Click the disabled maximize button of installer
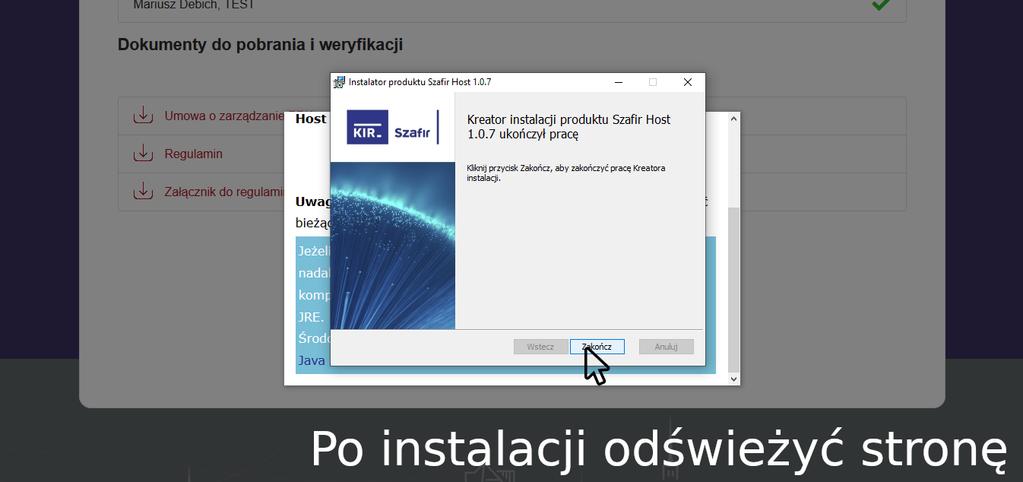Image resolution: width=1023 pixels, height=482 pixels. (x=652, y=82)
